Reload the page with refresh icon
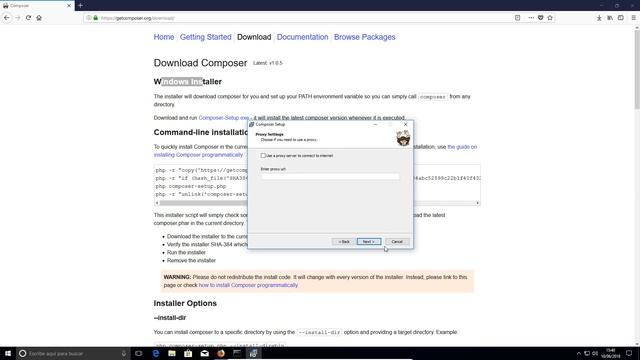 (28, 18)
